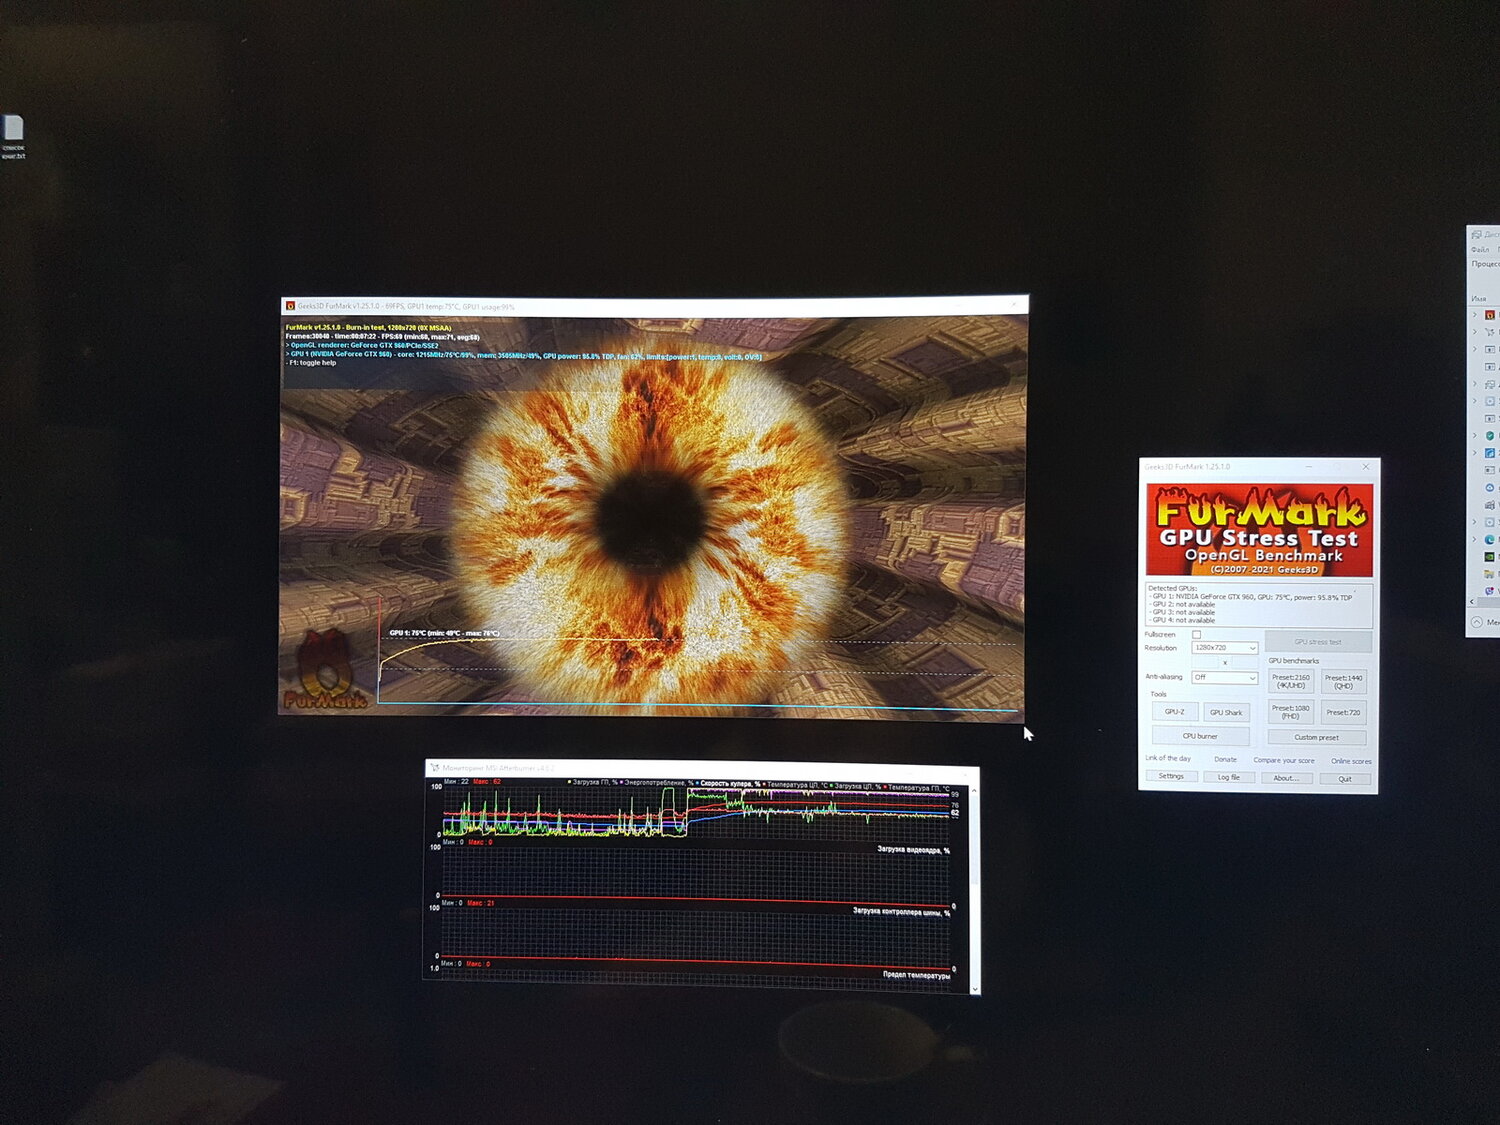Image resolution: width=1500 pixels, height=1125 pixels.
Task: Select the FurMark process icon in Task Manager
Action: [1490, 315]
